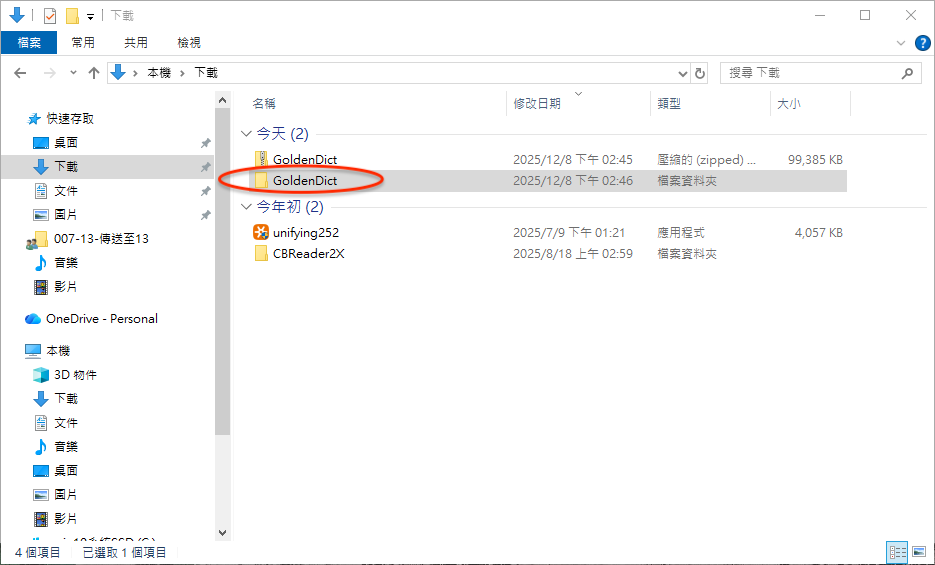The width and height of the screenshot is (935, 565).
Task: Click the Help question mark icon
Action: (923, 43)
